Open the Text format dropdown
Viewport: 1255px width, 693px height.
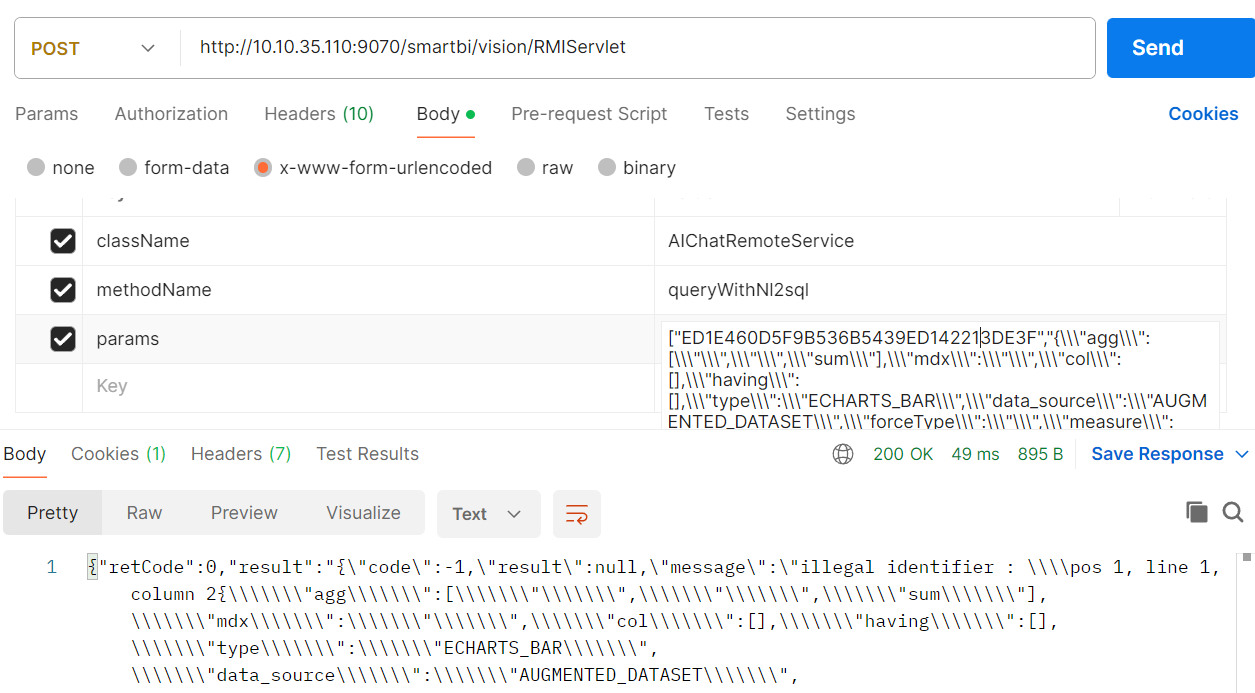point(488,514)
